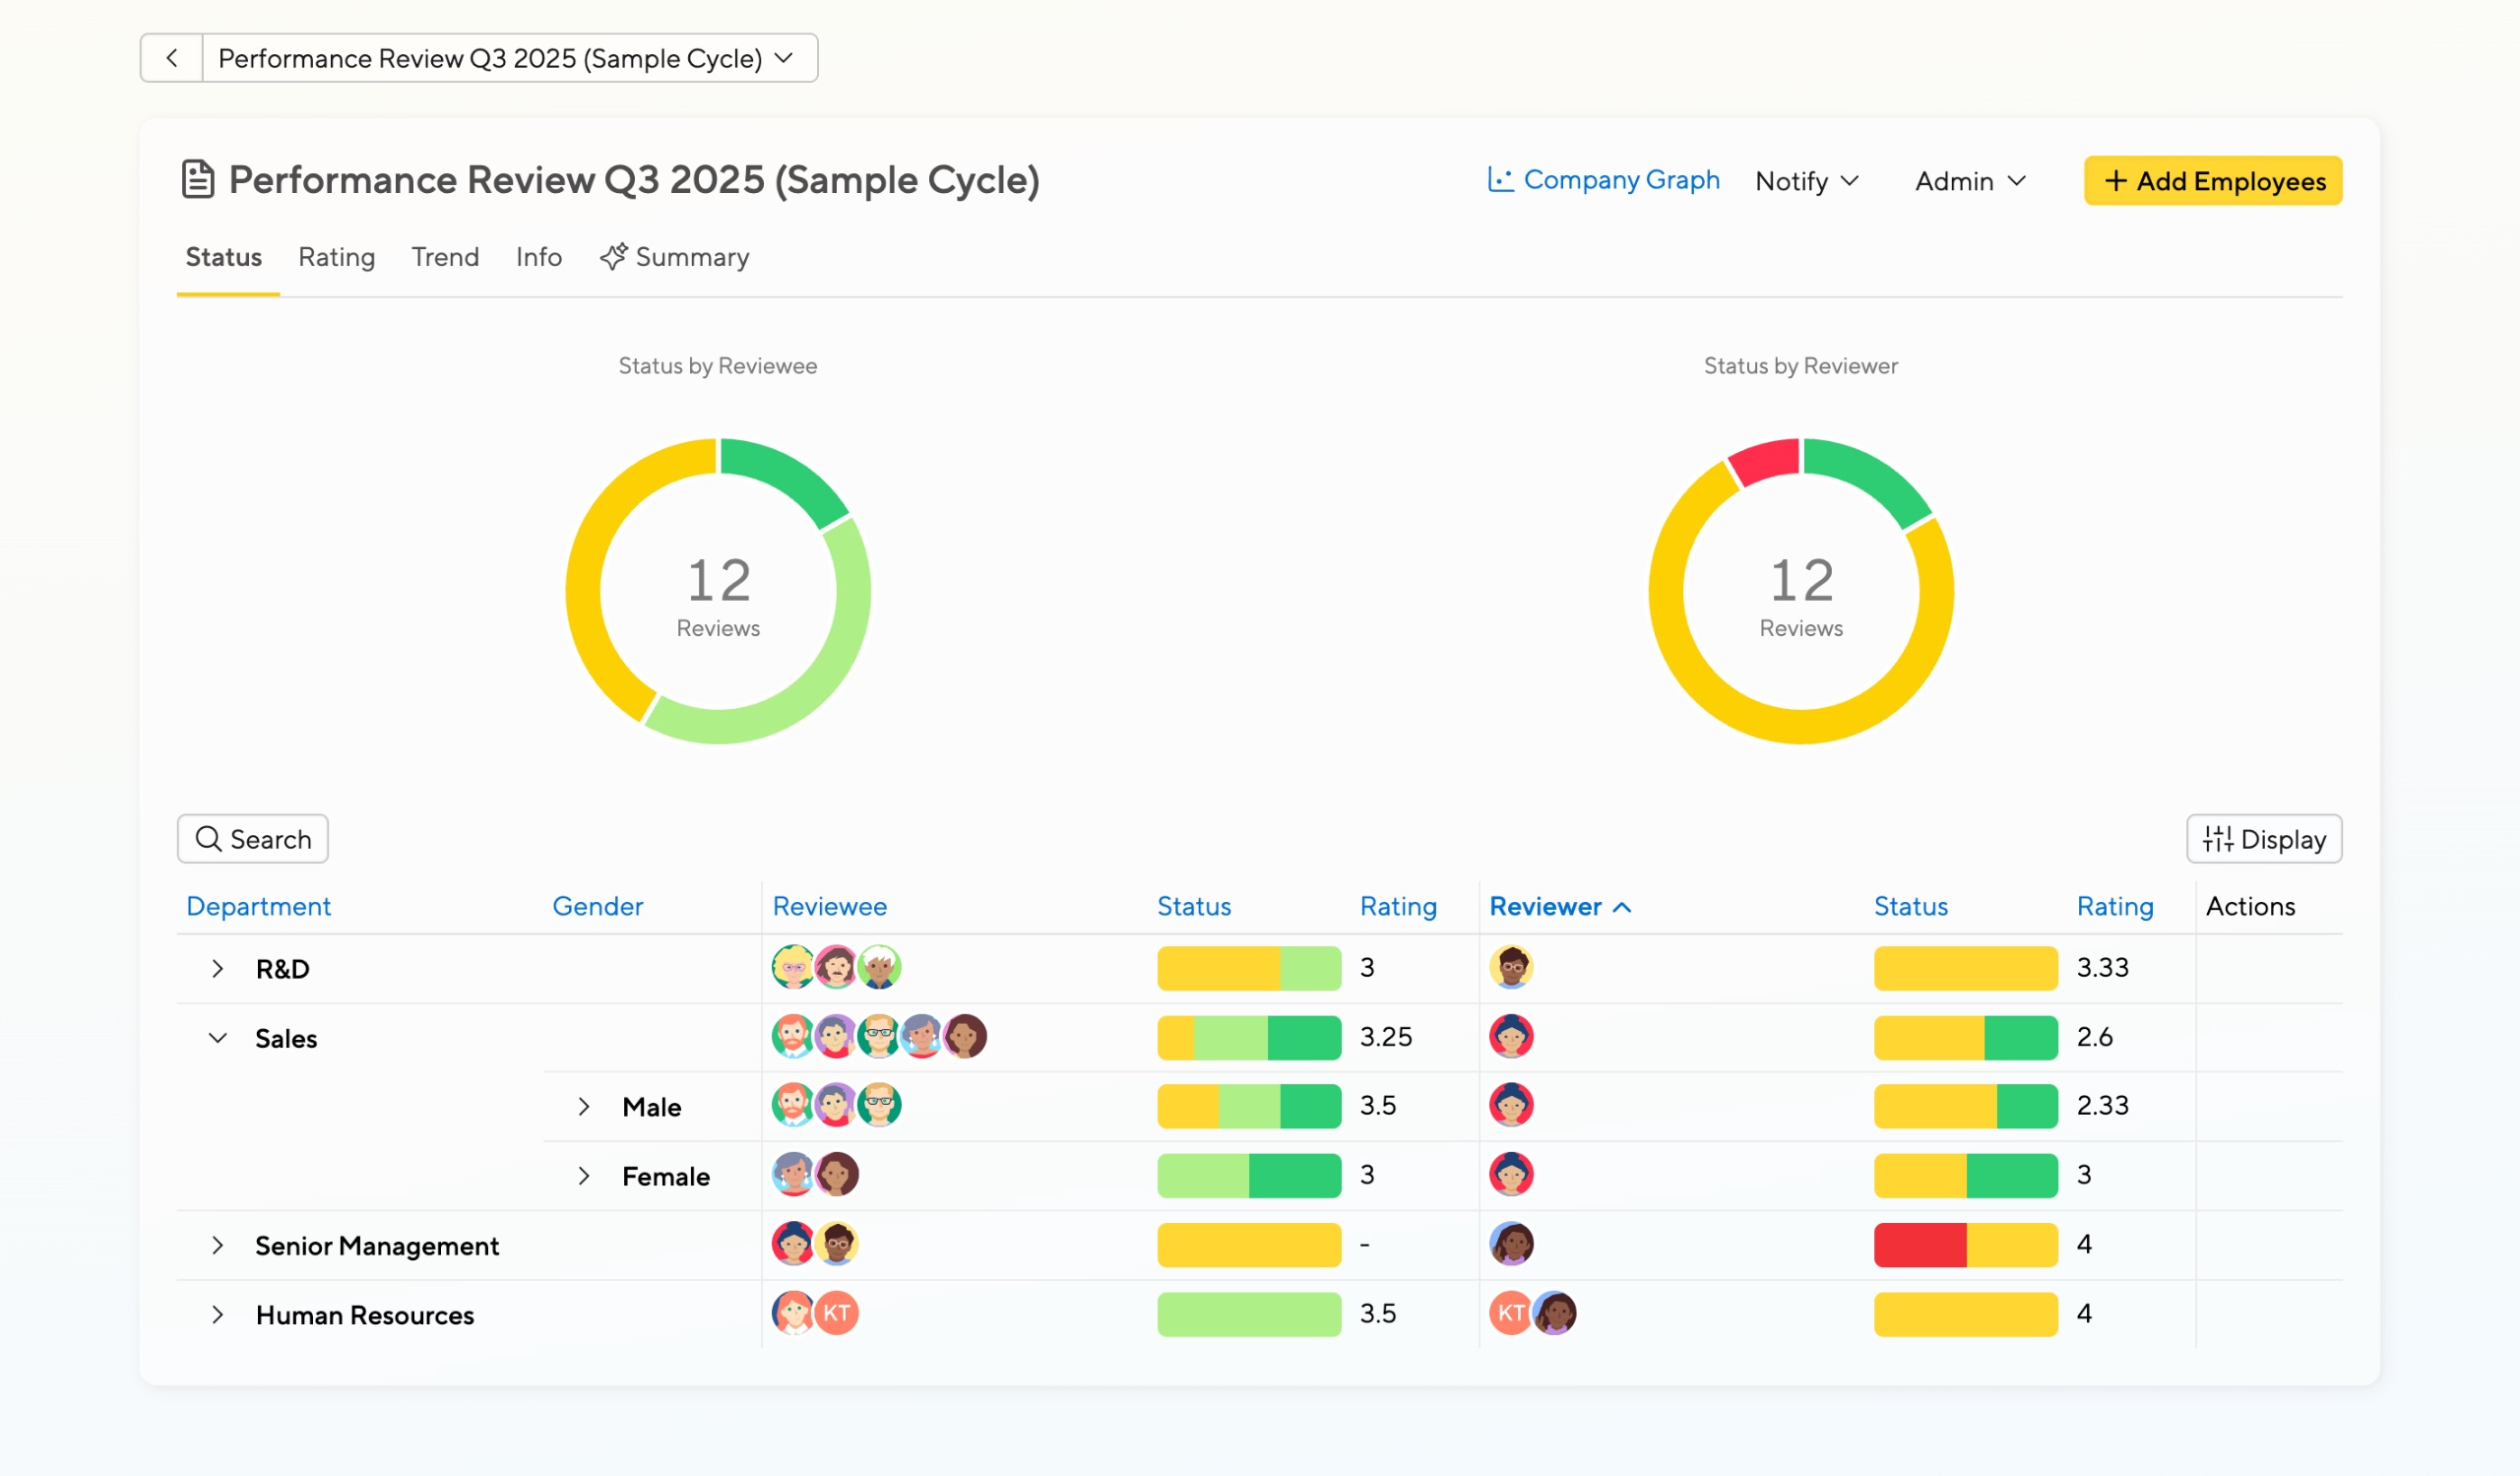Click the magnifier icon in Search box
This screenshot has width=2520, height=1476.
coord(208,839)
